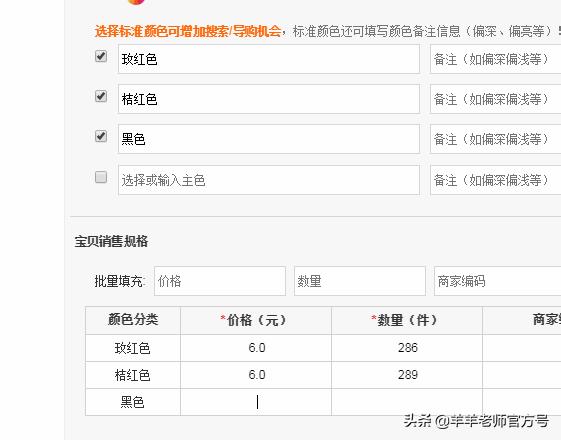The height and width of the screenshot is (440, 561).
Task: Click 桔红色 in the sales table
Action: [132, 375]
